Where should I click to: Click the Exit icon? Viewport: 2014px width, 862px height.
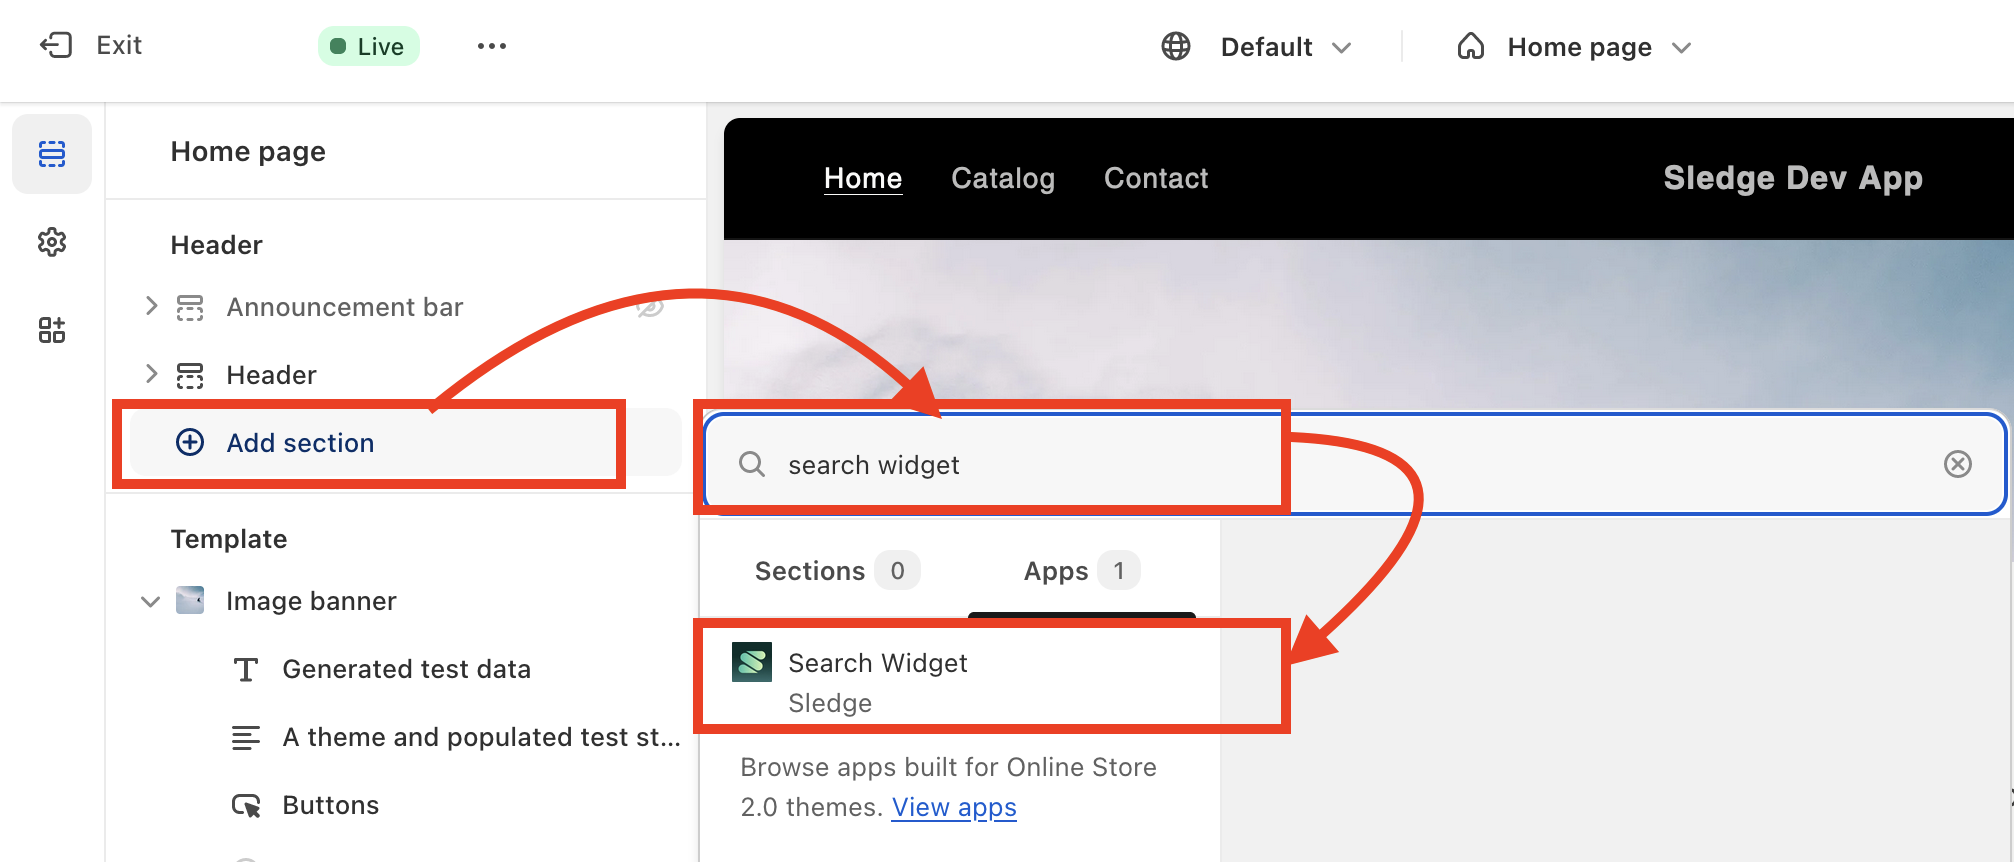pyautogui.click(x=56, y=45)
